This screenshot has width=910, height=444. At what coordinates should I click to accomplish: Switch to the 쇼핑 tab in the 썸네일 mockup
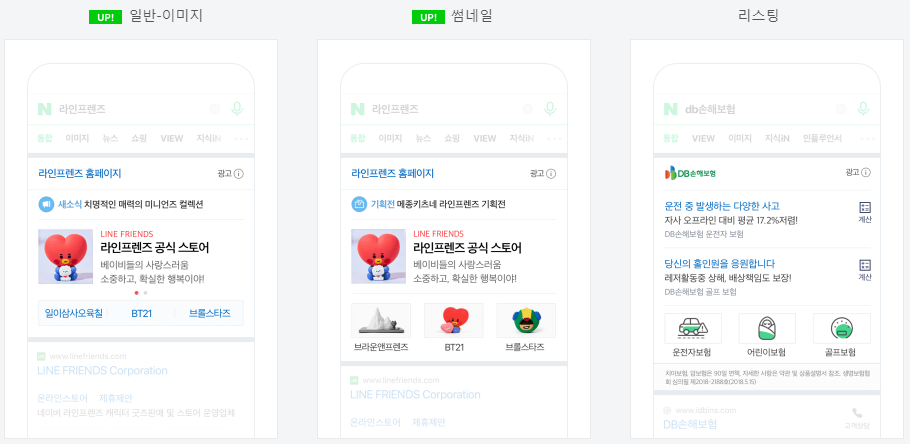point(452,138)
